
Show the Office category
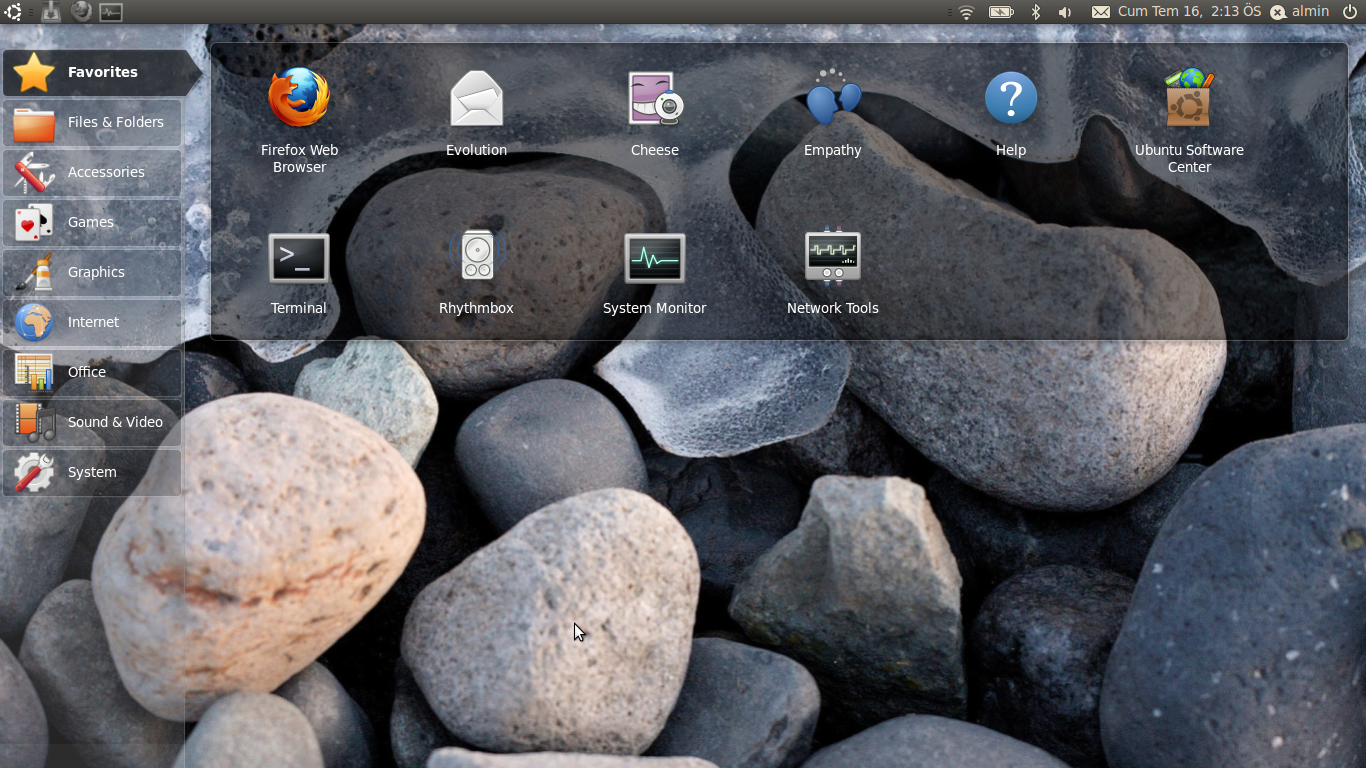(x=92, y=372)
